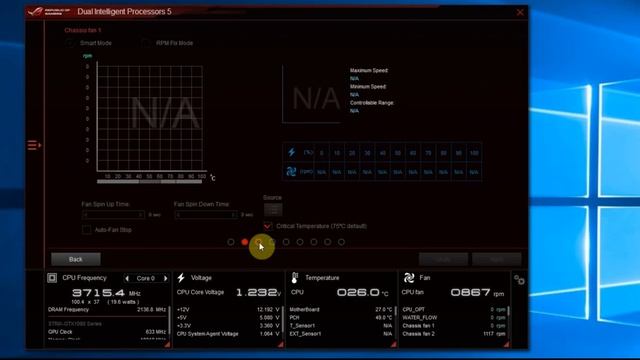Click the Chassis fan 1 heading
Screen dimensions: 640x360
point(83,30)
